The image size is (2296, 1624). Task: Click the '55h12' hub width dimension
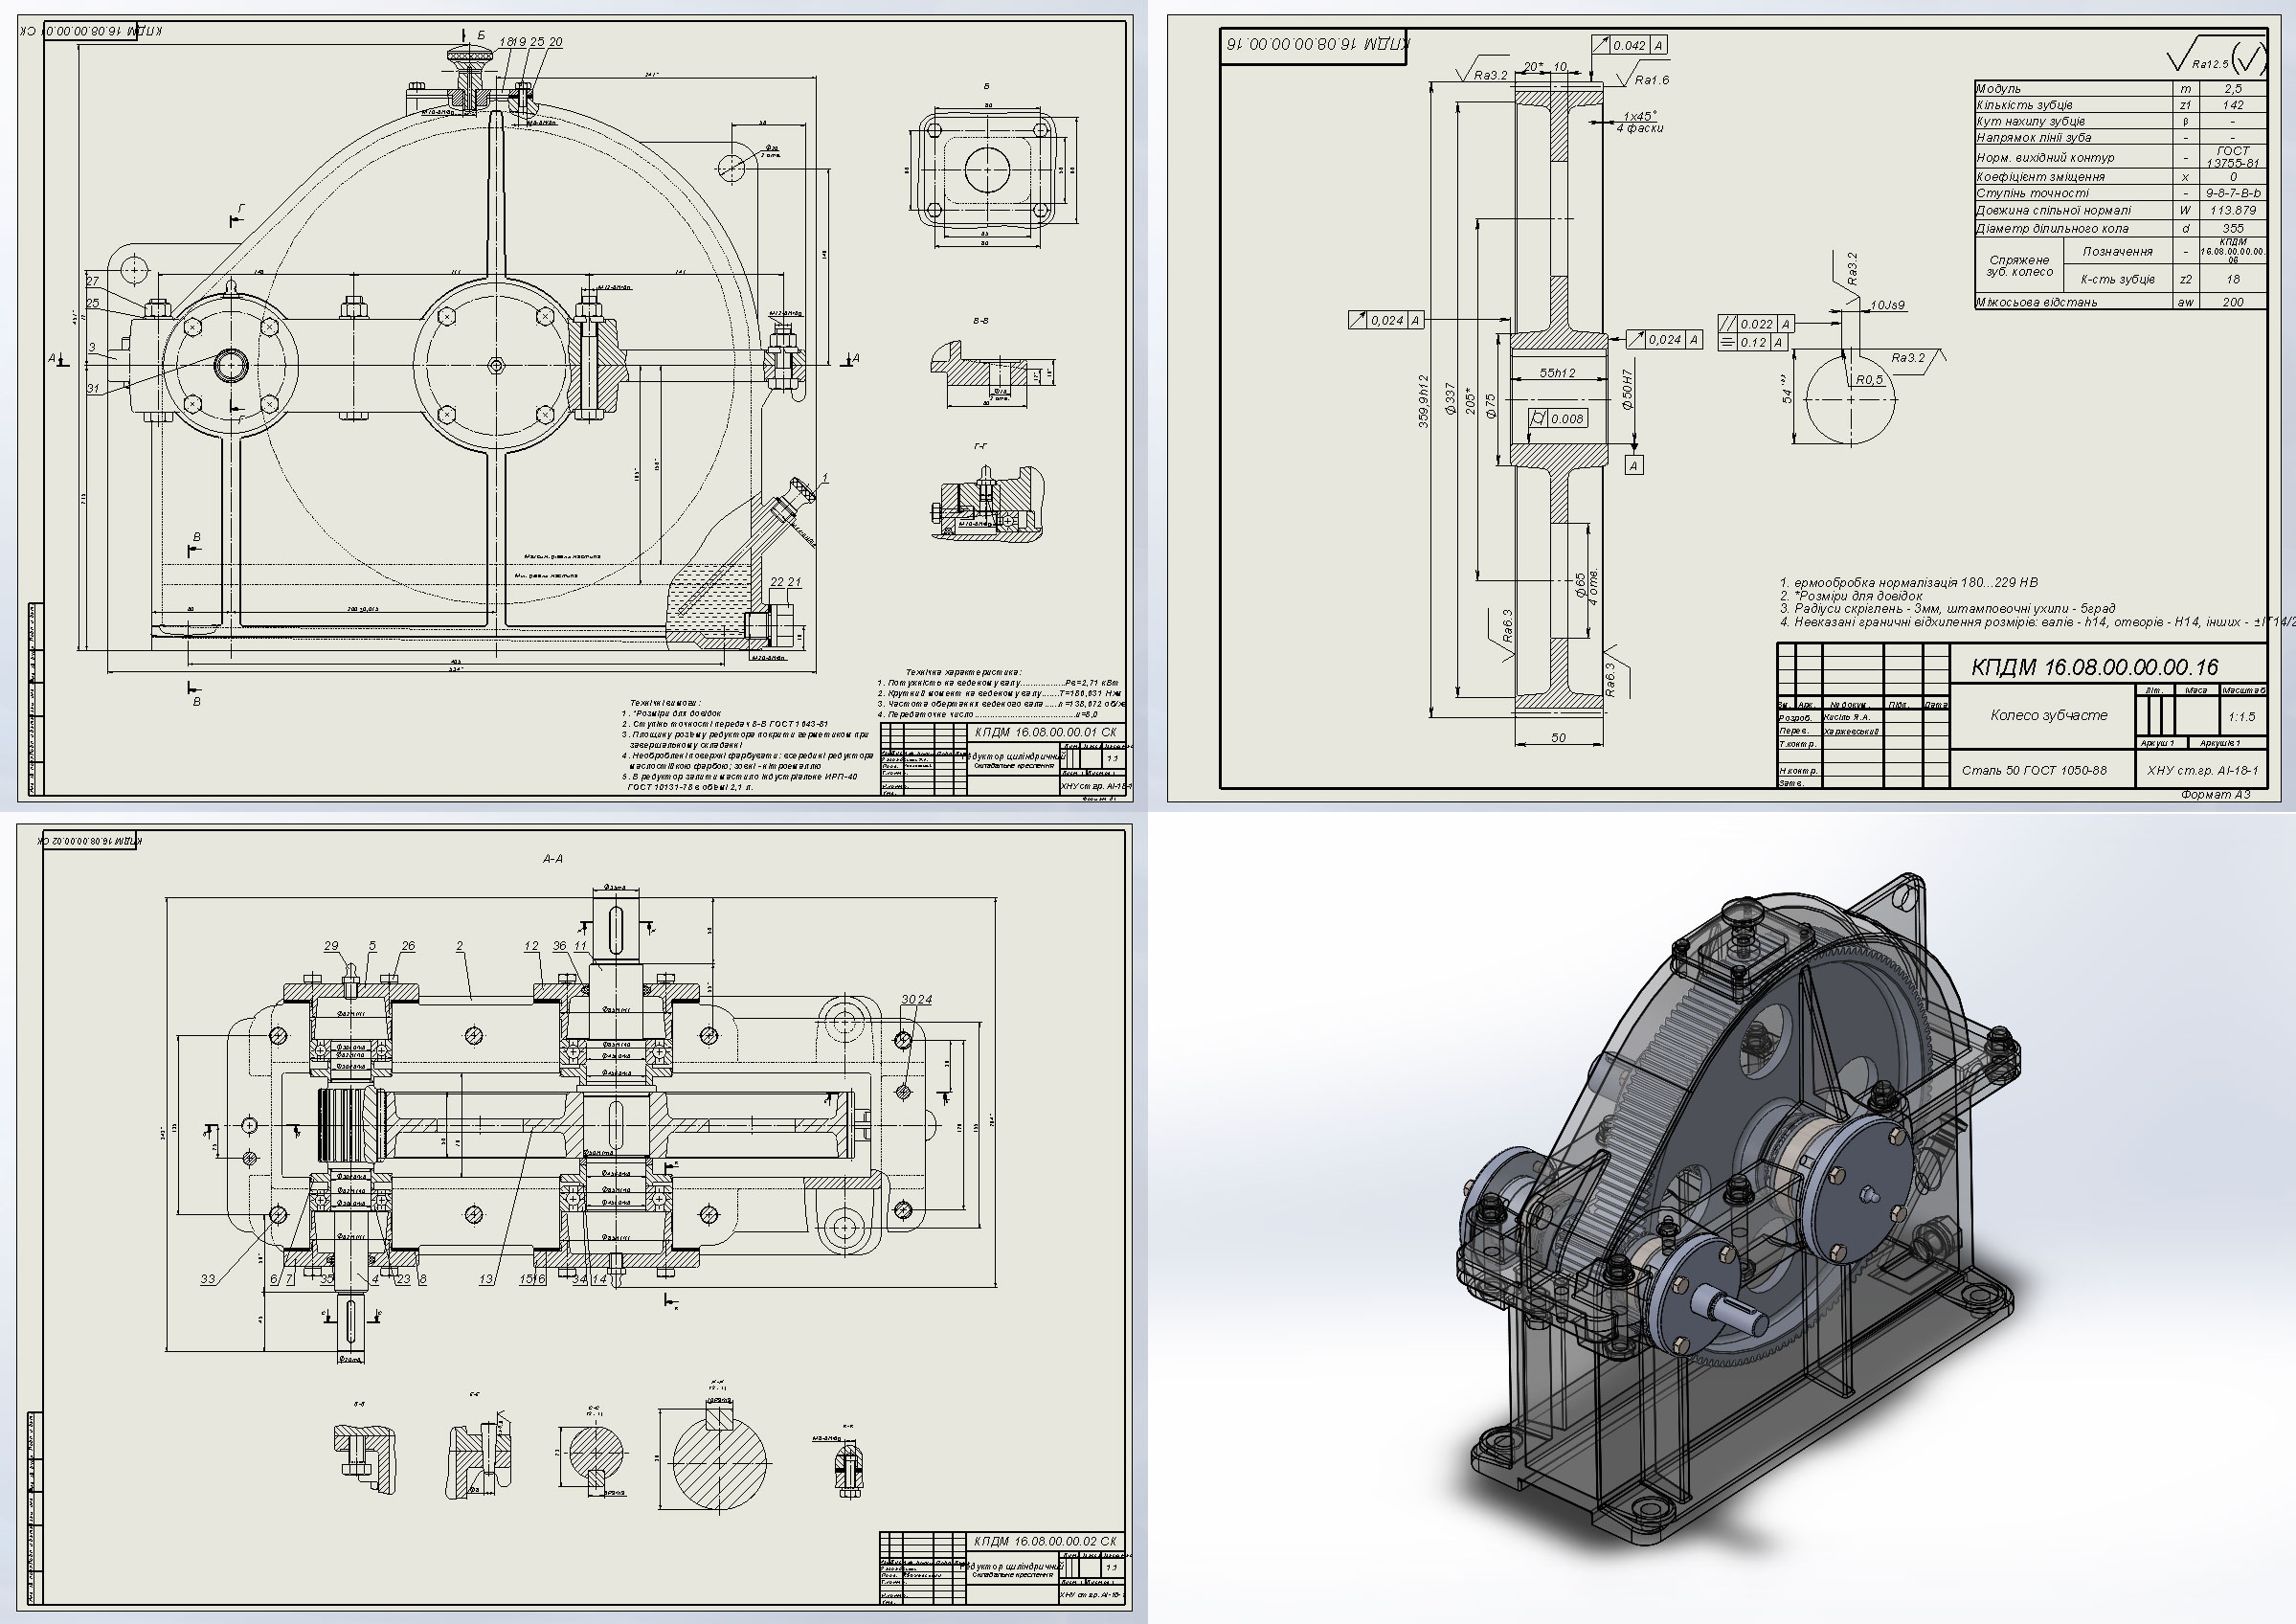pos(1557,373)
